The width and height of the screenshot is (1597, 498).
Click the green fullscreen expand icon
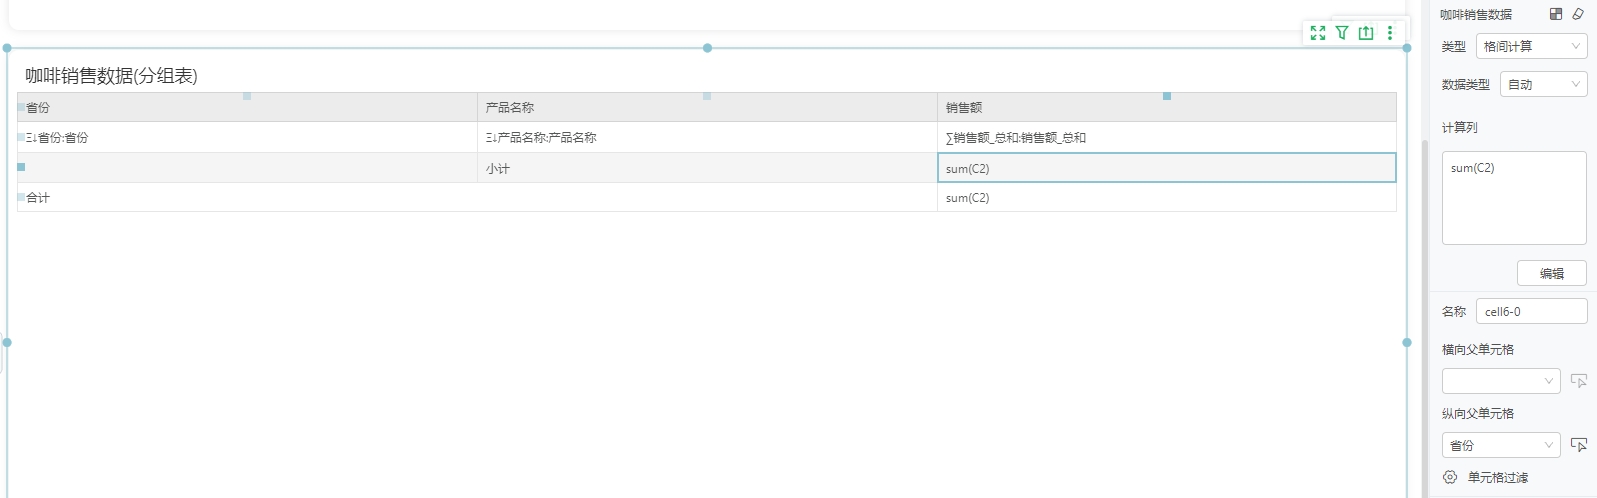pyautogui.click(x=1317, y=33)
